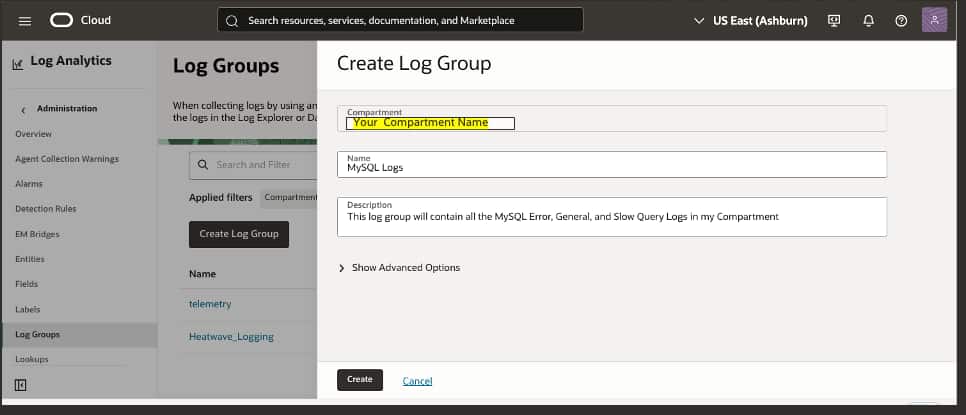Open the Heatwave_Logging log group
Screen dimensions: 966x415
pos(231,337)
